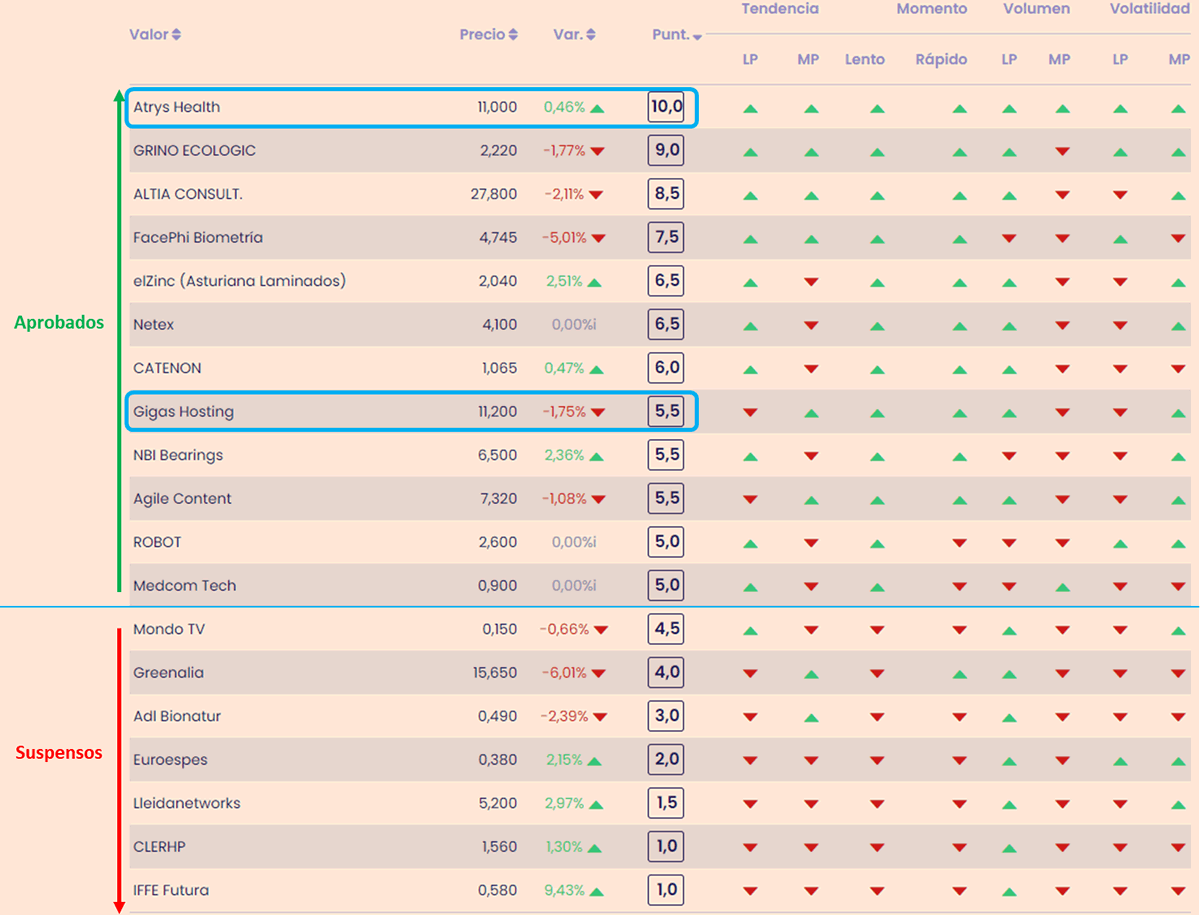This screenshot has width=1200, height=915.
Task: Select the IFFE Futura row name
Action: click(171, 890)
